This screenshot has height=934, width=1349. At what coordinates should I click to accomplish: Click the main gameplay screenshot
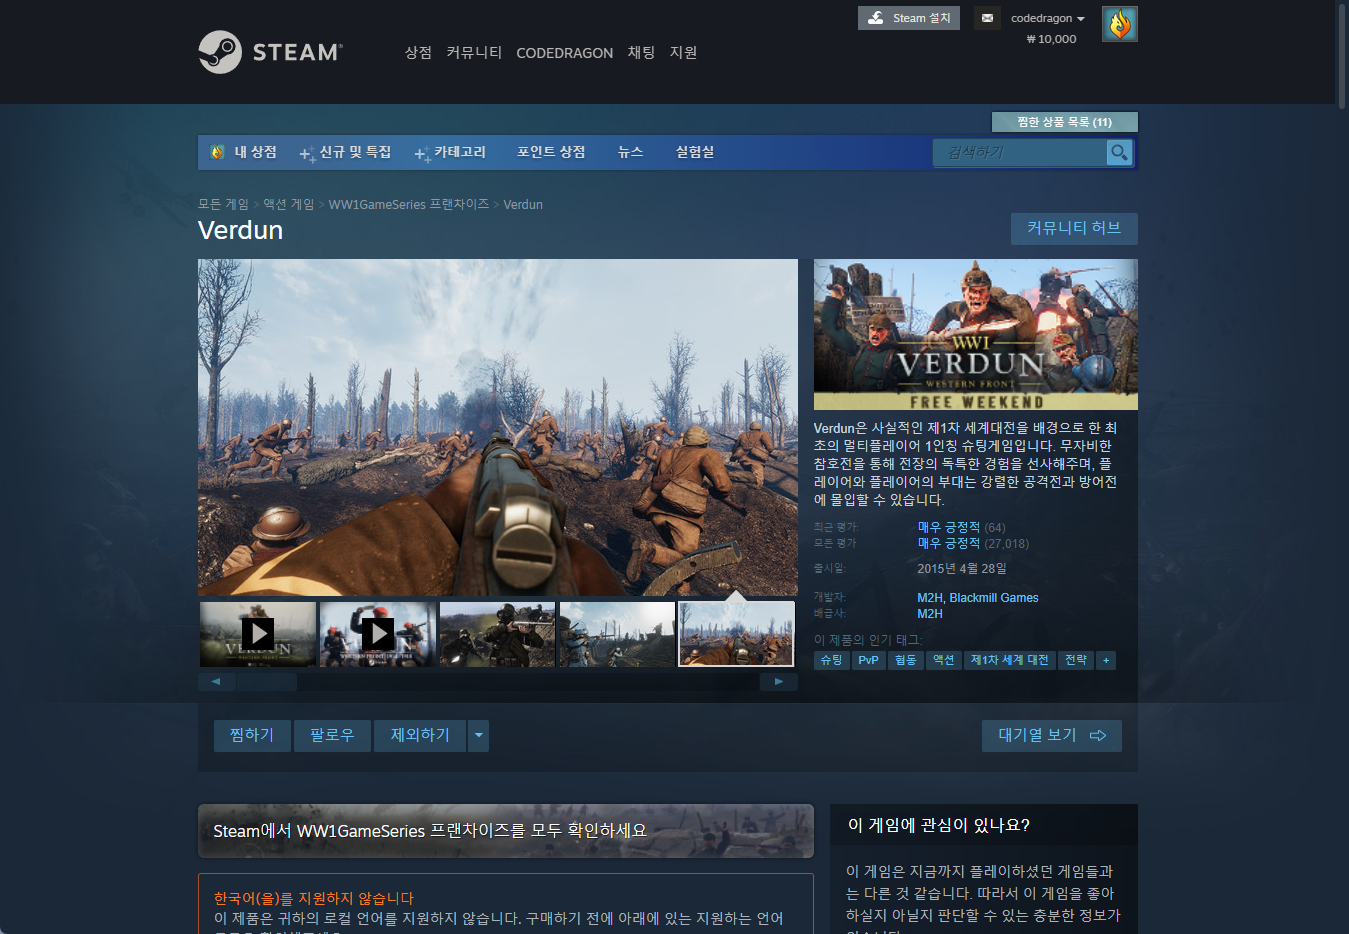[x=498, y=427]
